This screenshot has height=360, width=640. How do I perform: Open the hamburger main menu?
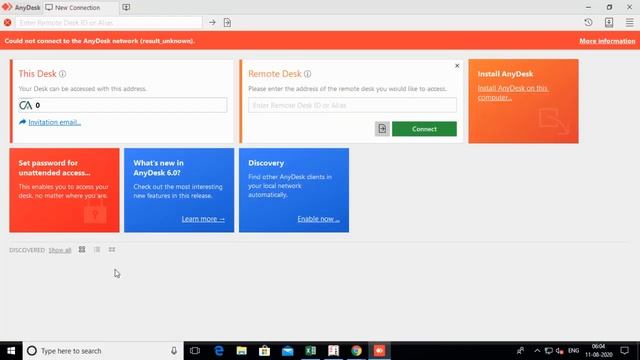coord(629,22)
